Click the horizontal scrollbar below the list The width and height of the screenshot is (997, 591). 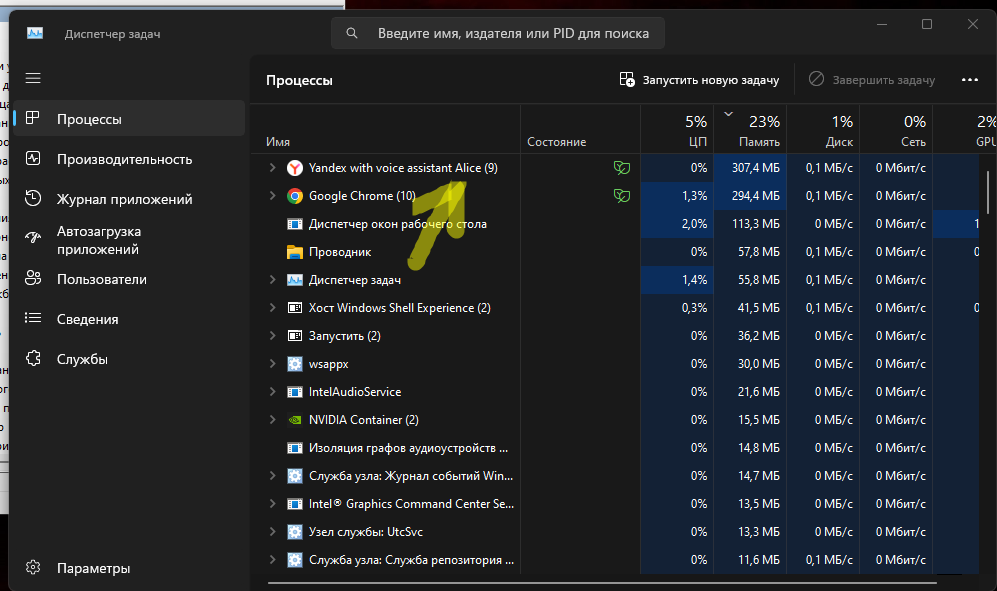coord(602,582)
